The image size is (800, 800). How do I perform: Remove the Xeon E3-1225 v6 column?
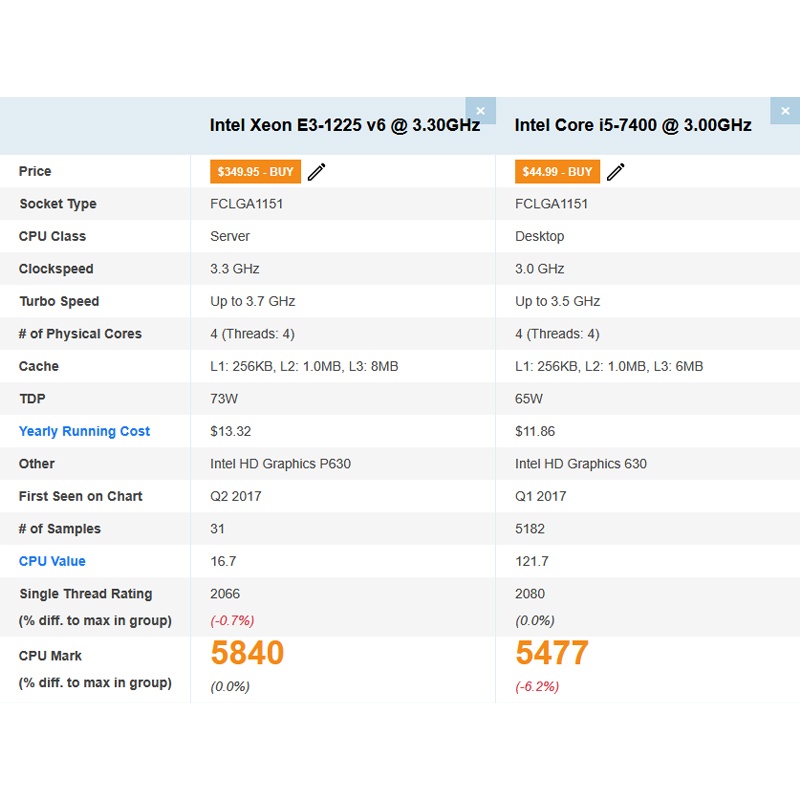480,111
